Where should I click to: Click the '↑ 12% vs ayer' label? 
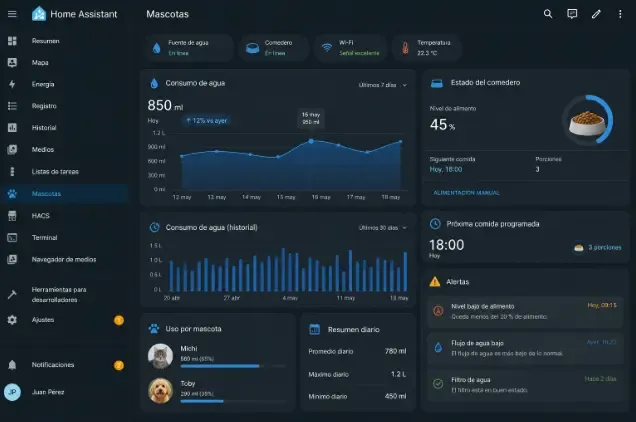[x=206, y=121]
